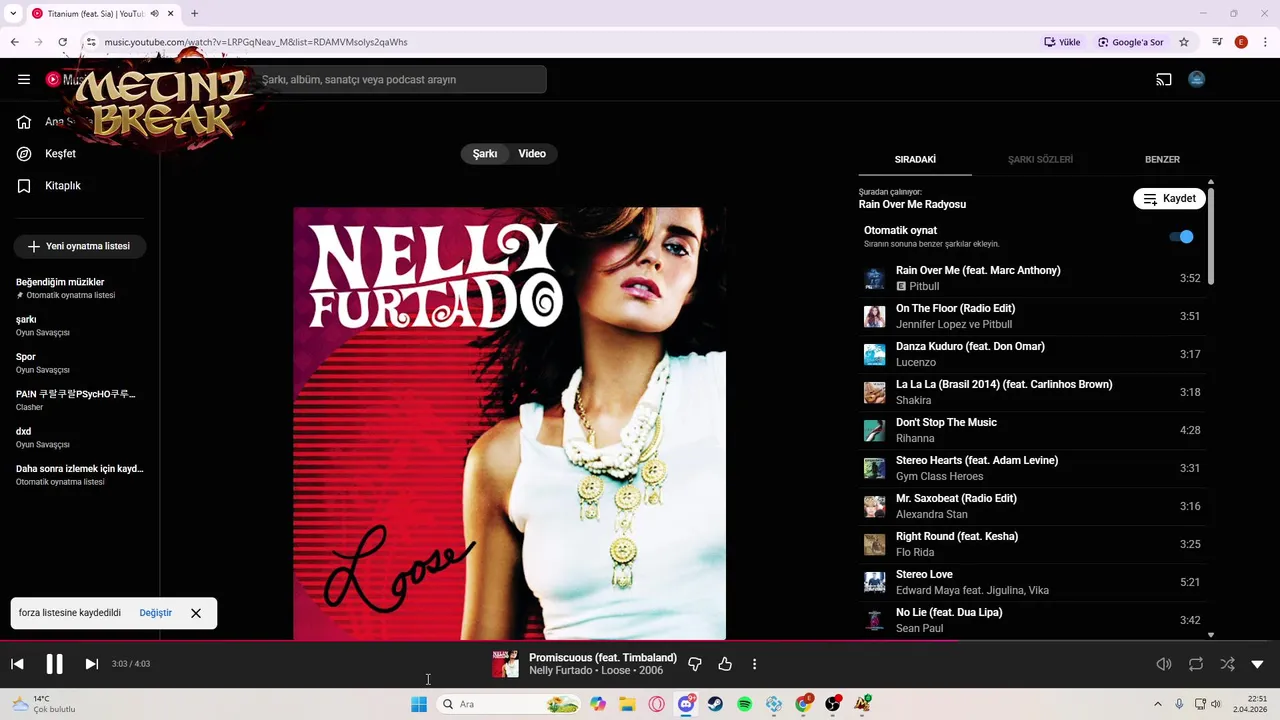Click the volume speaker icon in the player bar
Image resolution: width=1280 pixels, height=720 pixels.
(x=1164, y=664)
